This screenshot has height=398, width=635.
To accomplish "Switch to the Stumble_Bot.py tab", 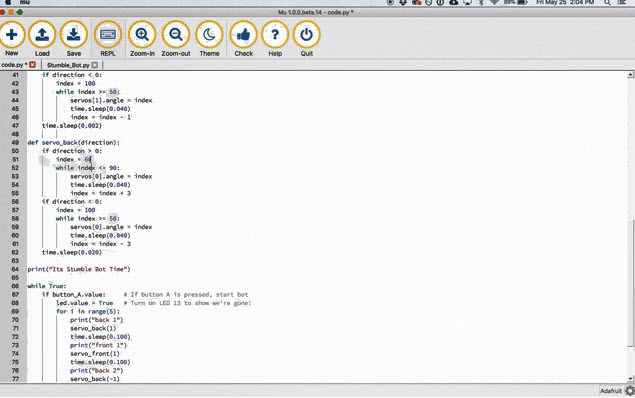I will (x=68, y=65).
